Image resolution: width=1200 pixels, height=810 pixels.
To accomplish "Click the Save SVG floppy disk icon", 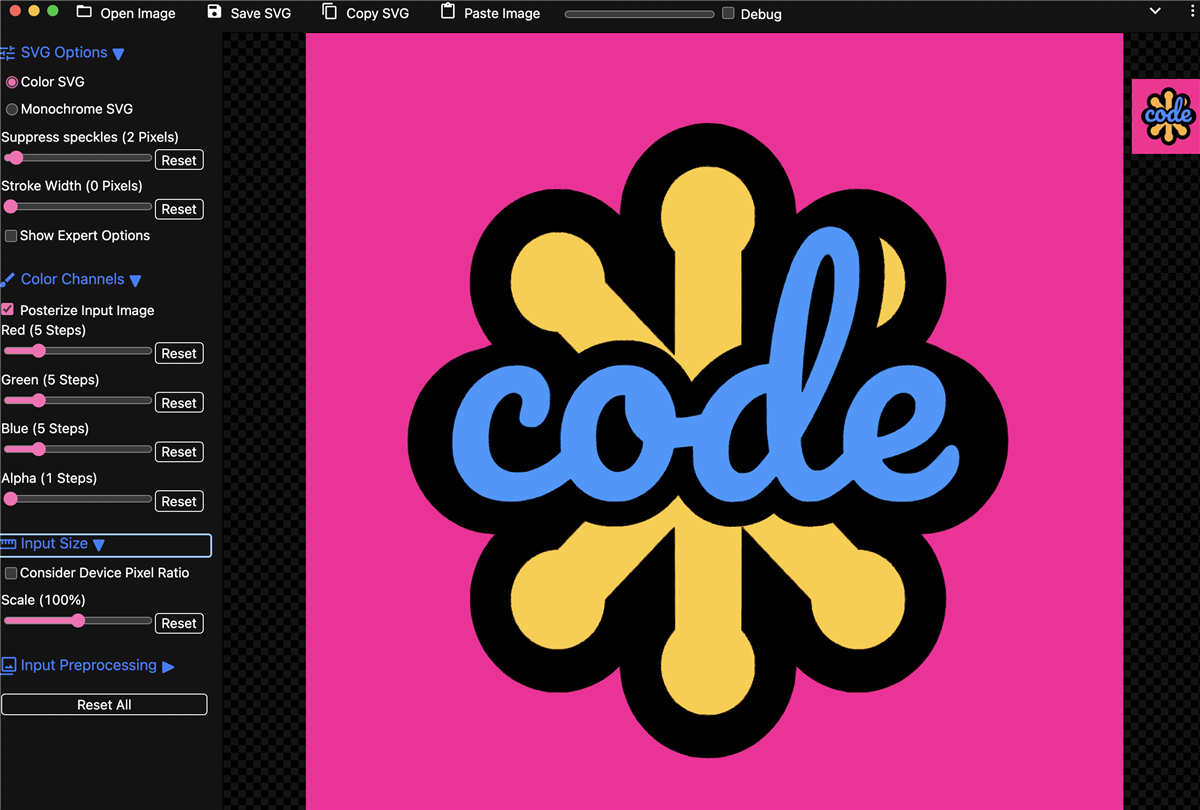I will pos(215,12).
